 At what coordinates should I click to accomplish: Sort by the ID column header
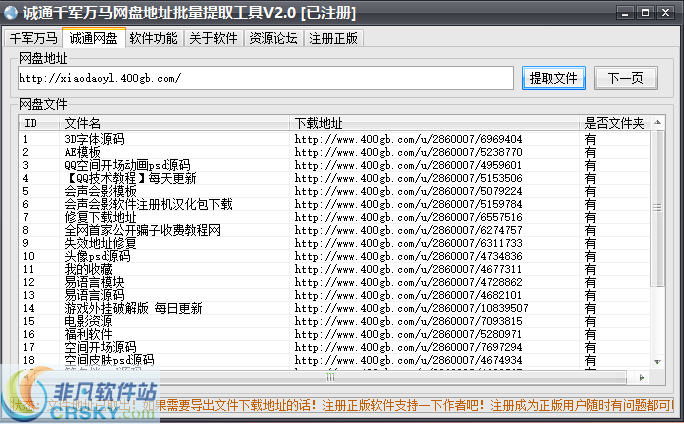(x=39, y=123)
